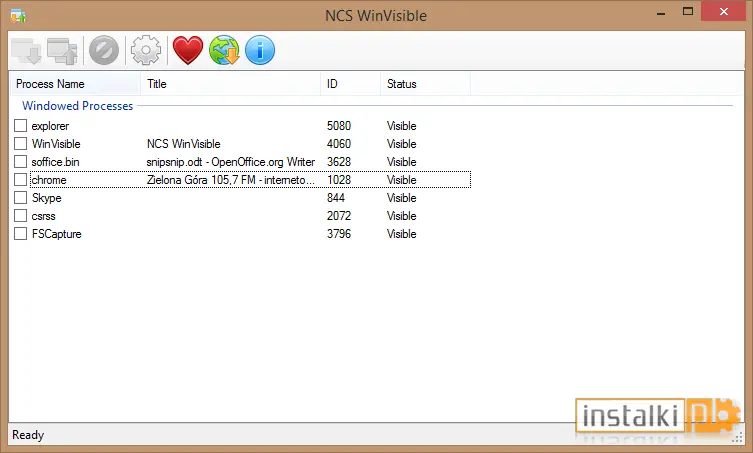This screenshot has width=753, height=453.
Task: Select the soffice.bin process name
Action: [x=55, y=162]
